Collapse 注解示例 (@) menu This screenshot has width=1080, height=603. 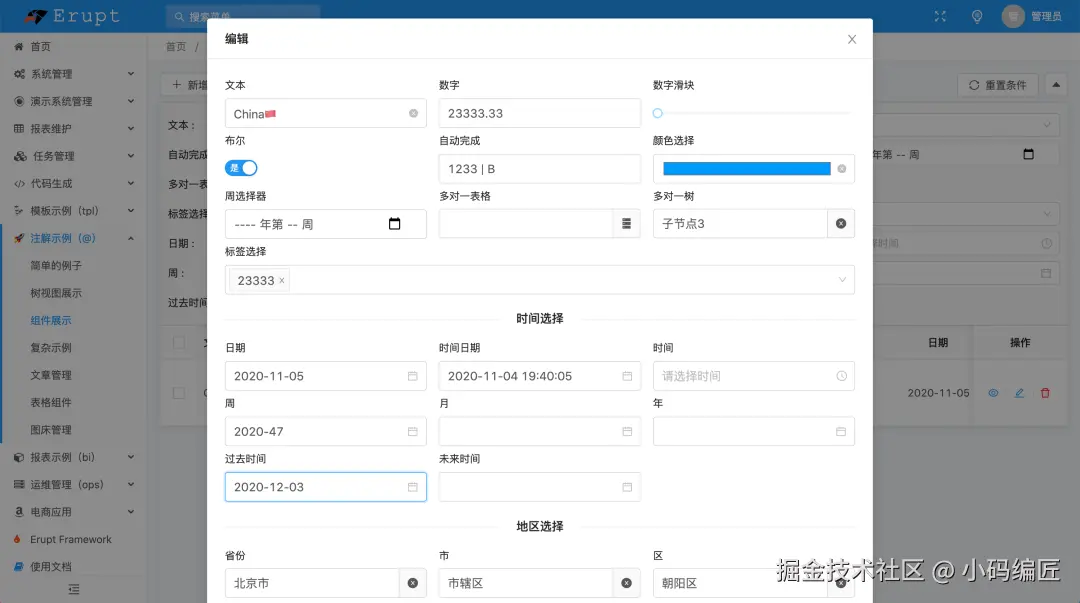[x=74, y=238]
